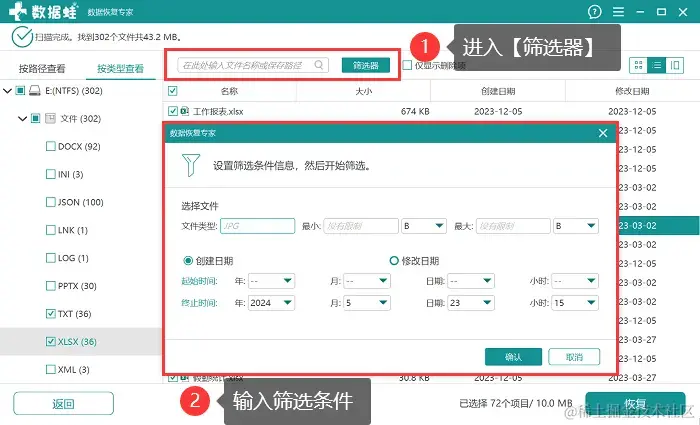Open the end time year 2024 dropdown
This screenshot has height=425, width=700.
tap(271, 303)
